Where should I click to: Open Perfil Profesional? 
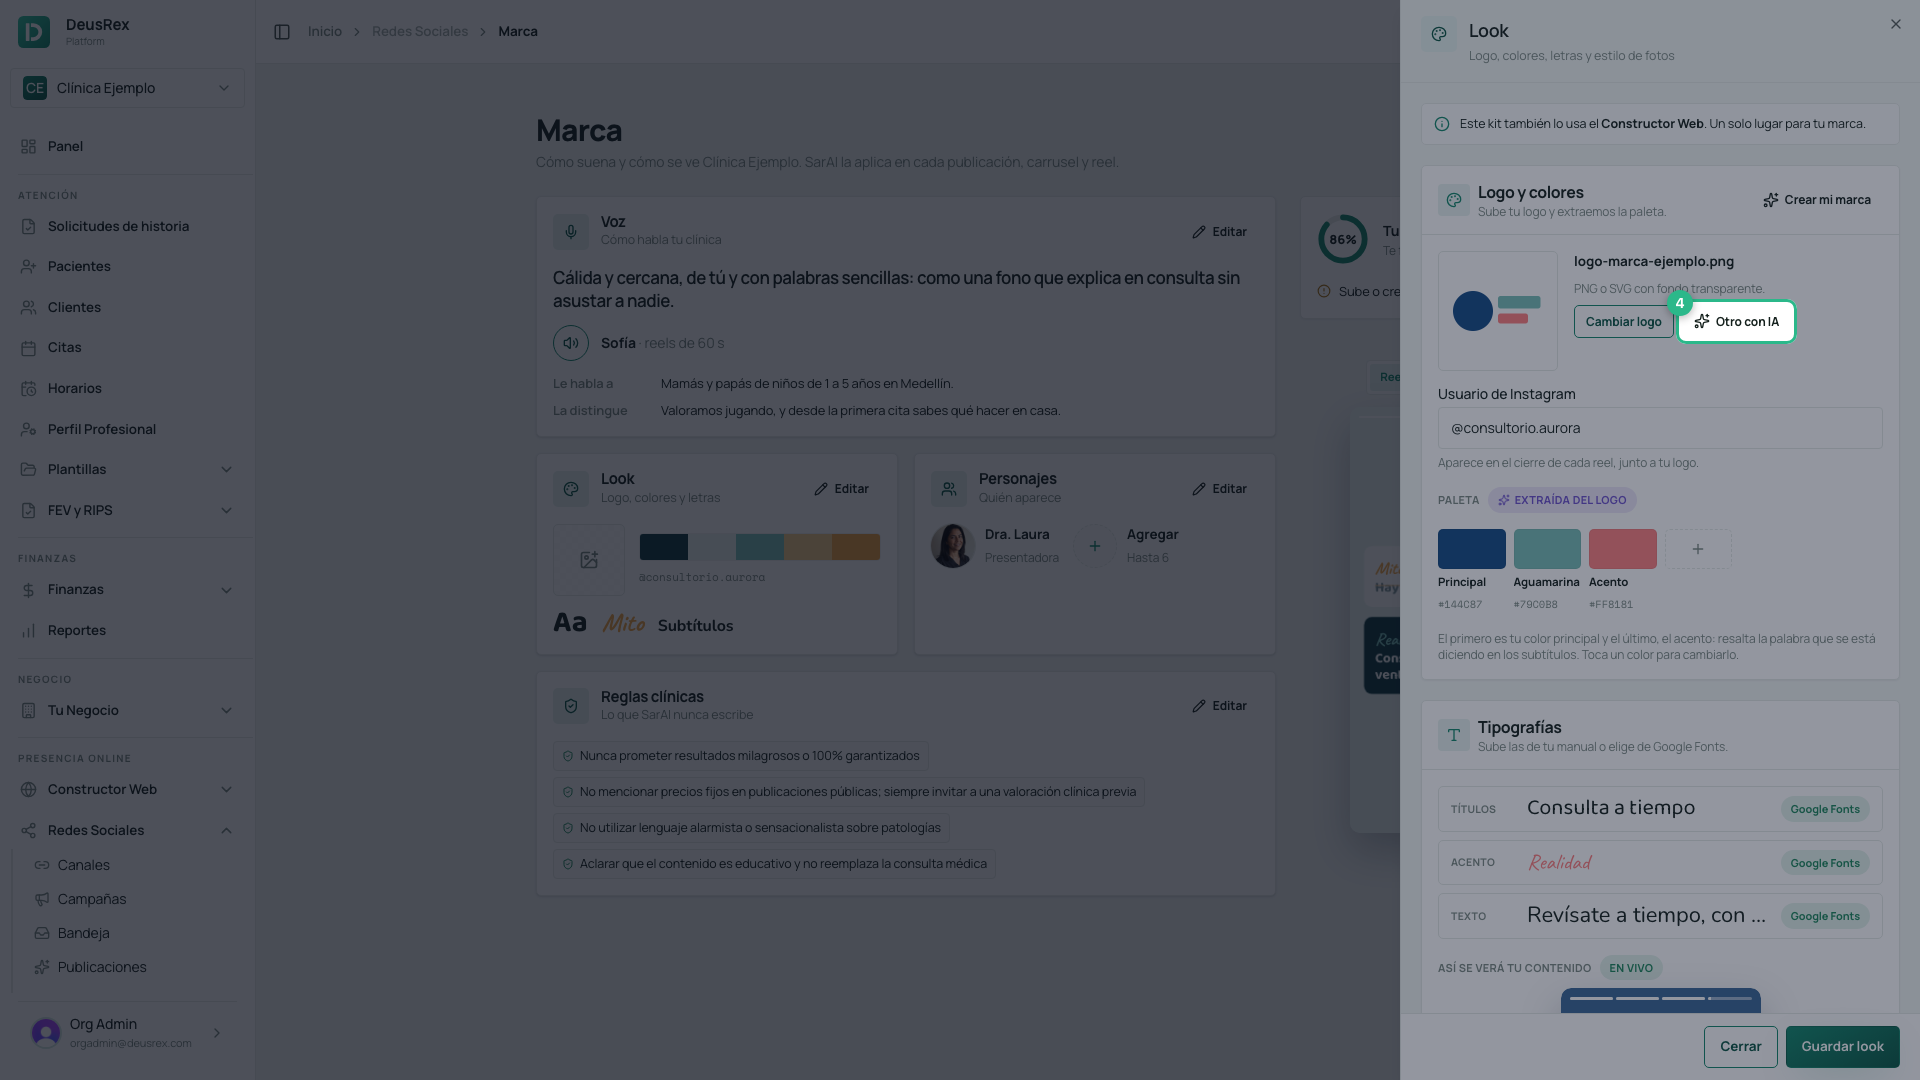(127, 429)
